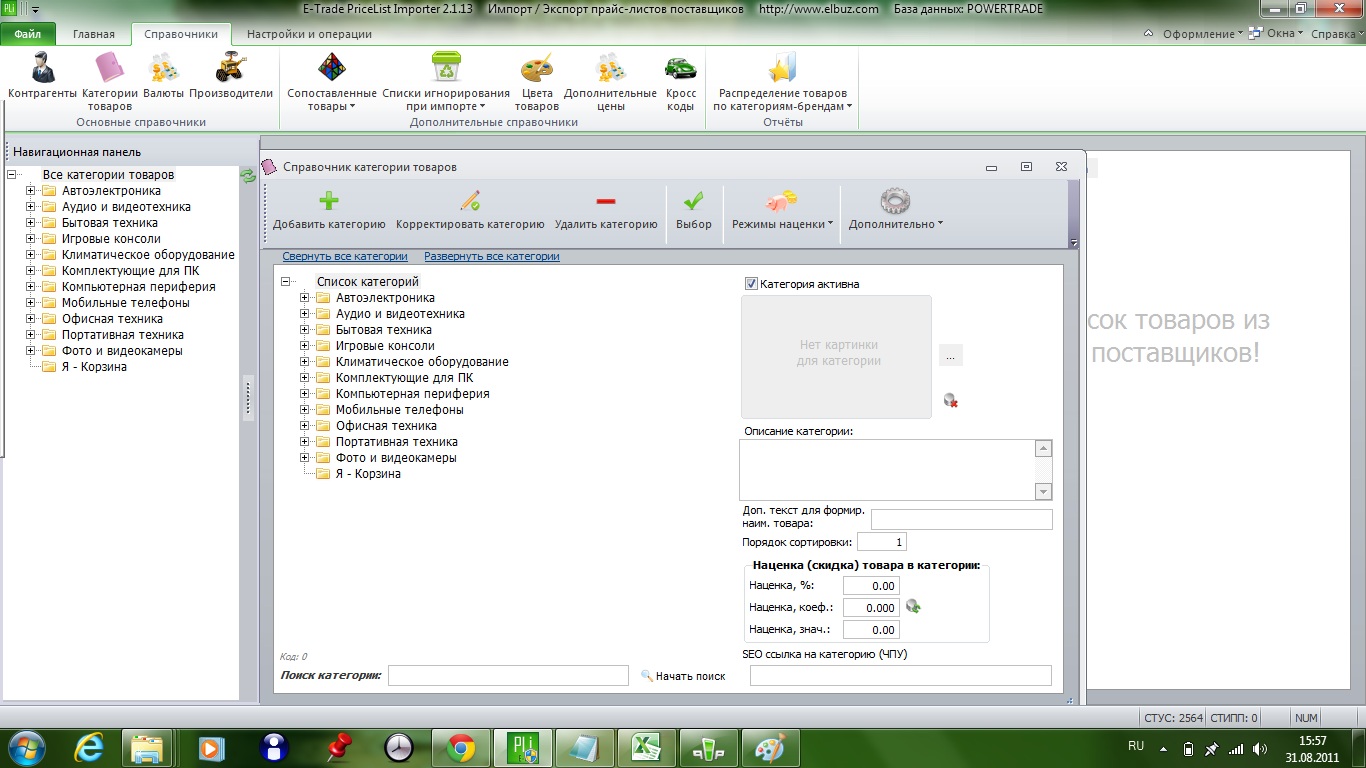Image resolution: width=1366 pixels, height=768 pixels.
Task: Click the Доп. текст для формир. field
Action: [x=962, y=520]
